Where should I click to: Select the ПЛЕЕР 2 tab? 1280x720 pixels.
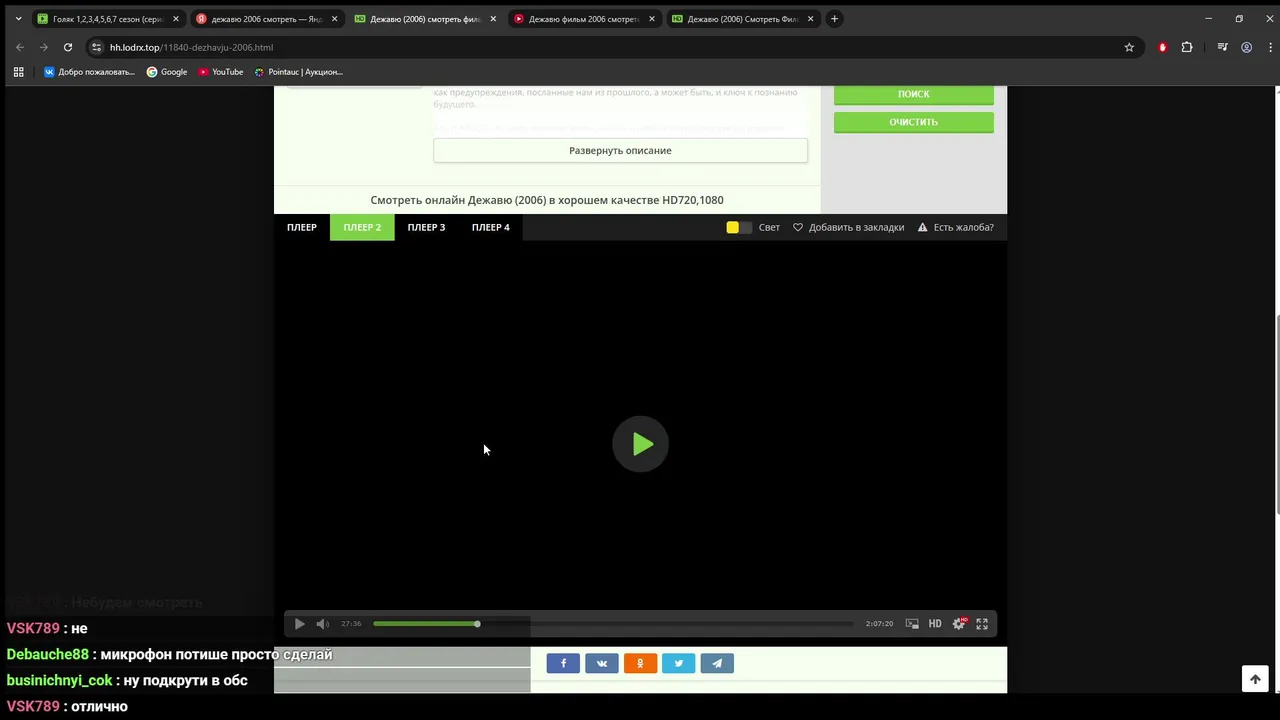[x=362, y=227]
